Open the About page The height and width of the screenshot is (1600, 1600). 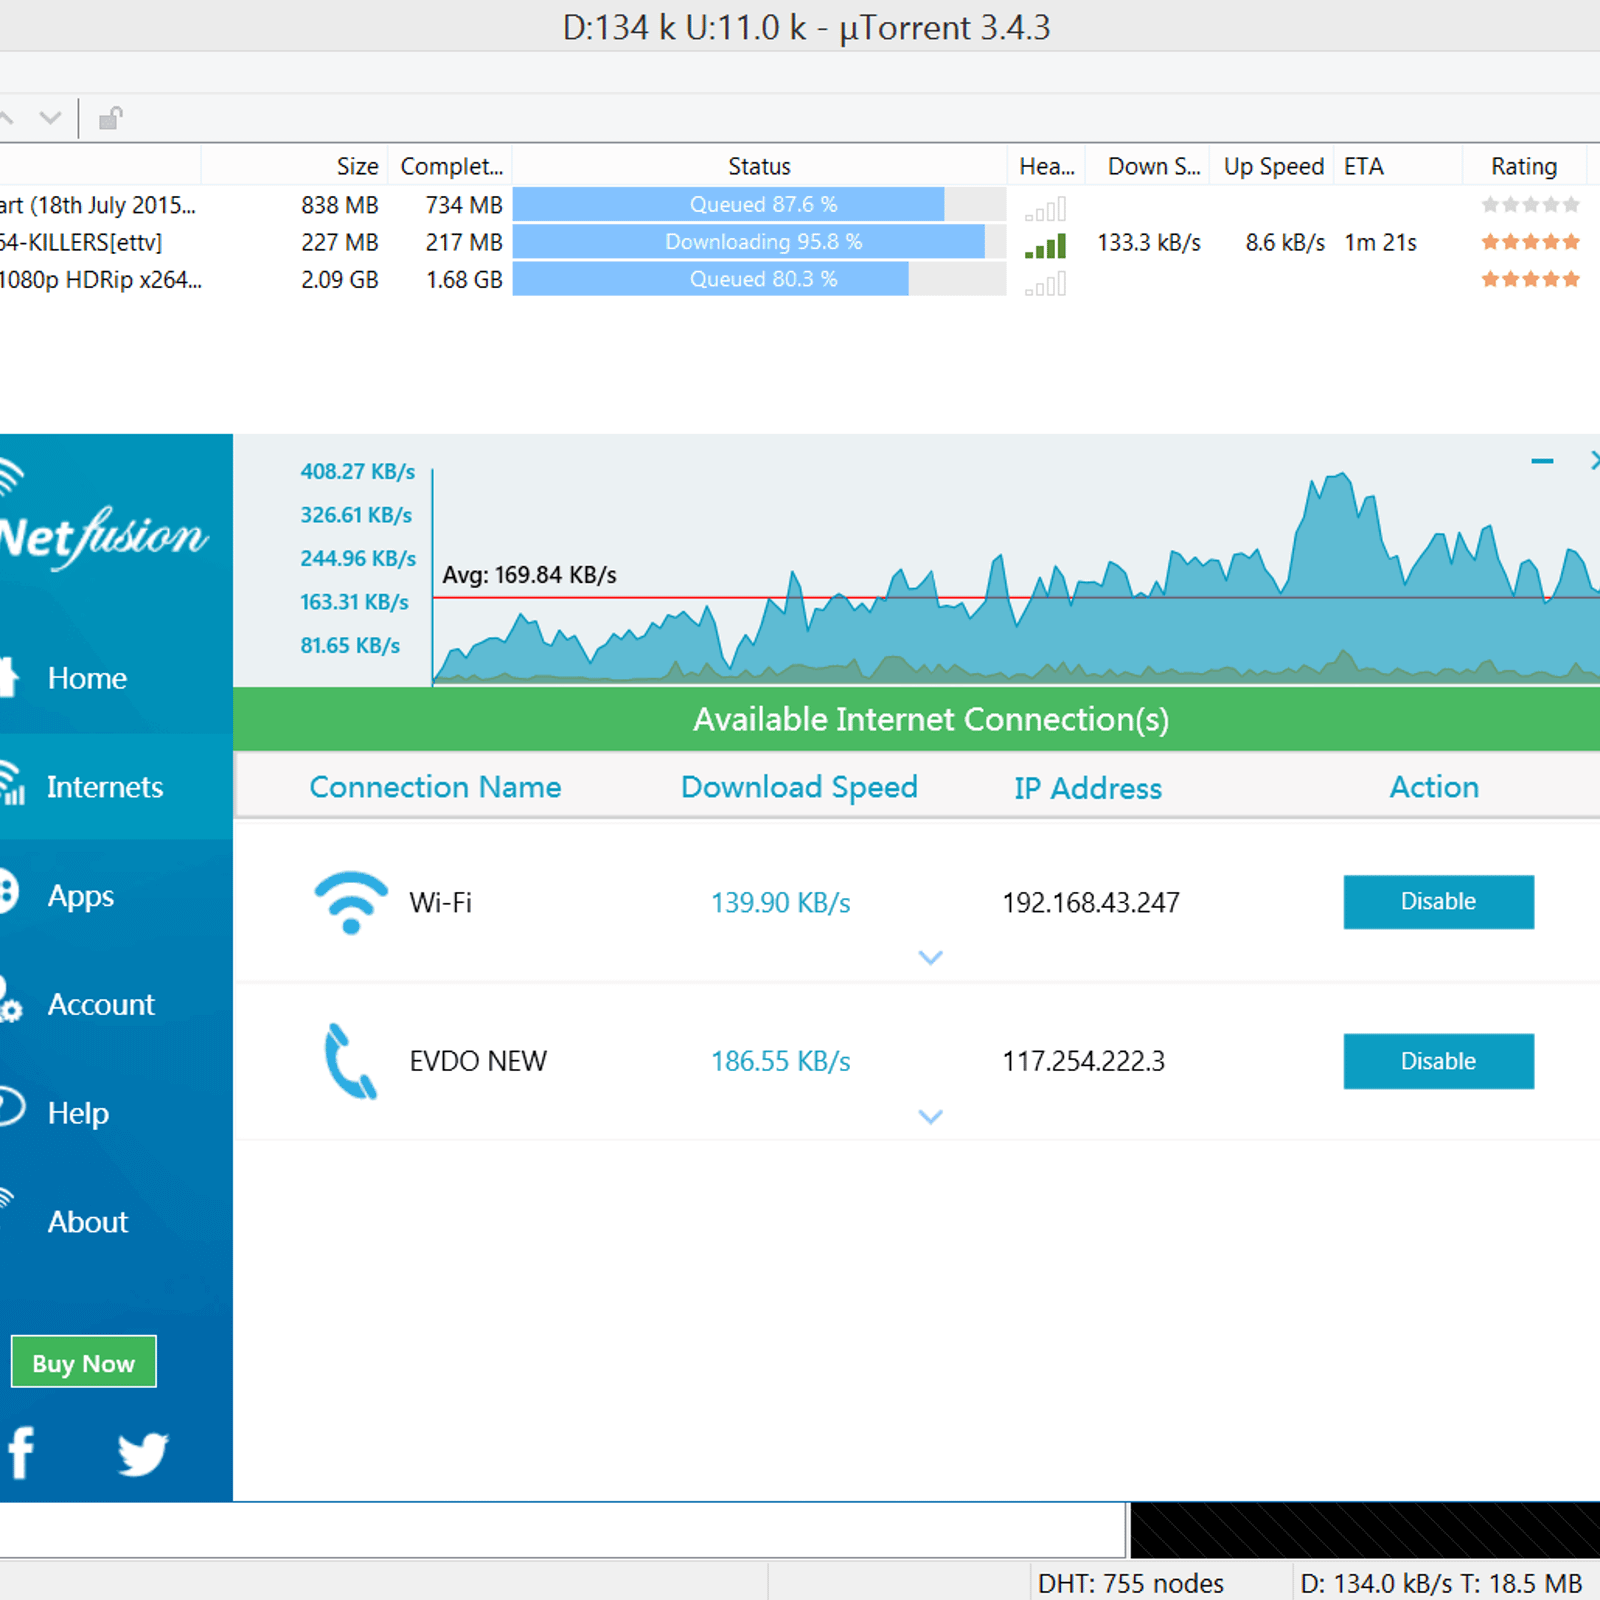pyautogui.click(x=88, y=1222)
